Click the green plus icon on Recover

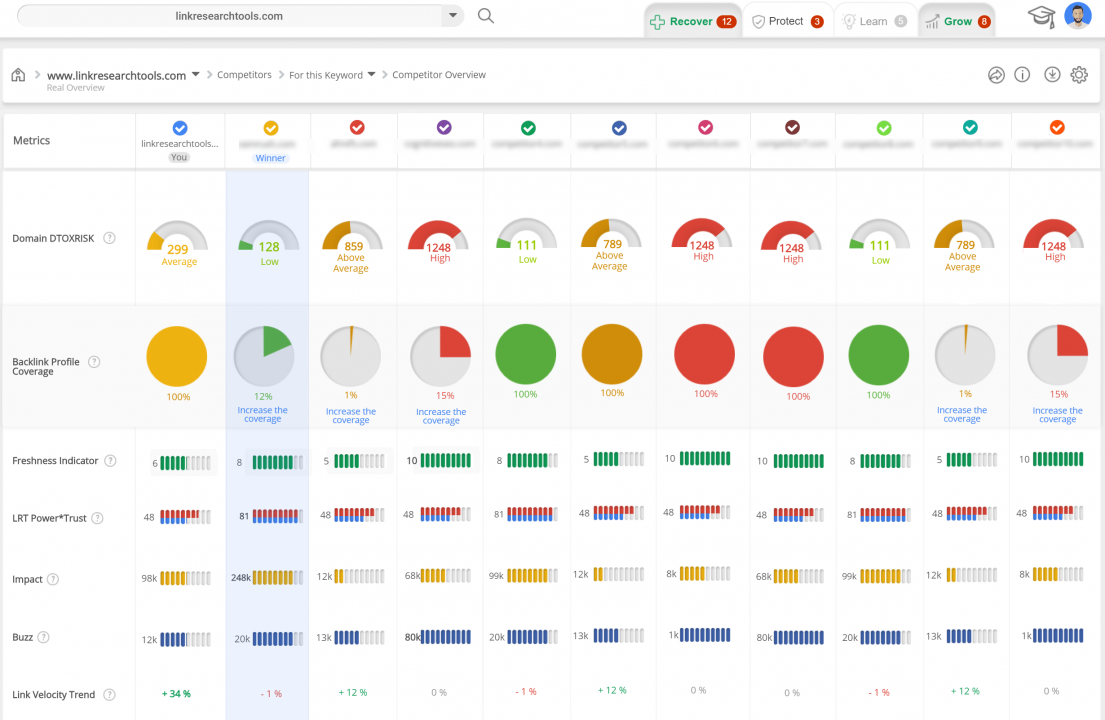coord(657,22)
